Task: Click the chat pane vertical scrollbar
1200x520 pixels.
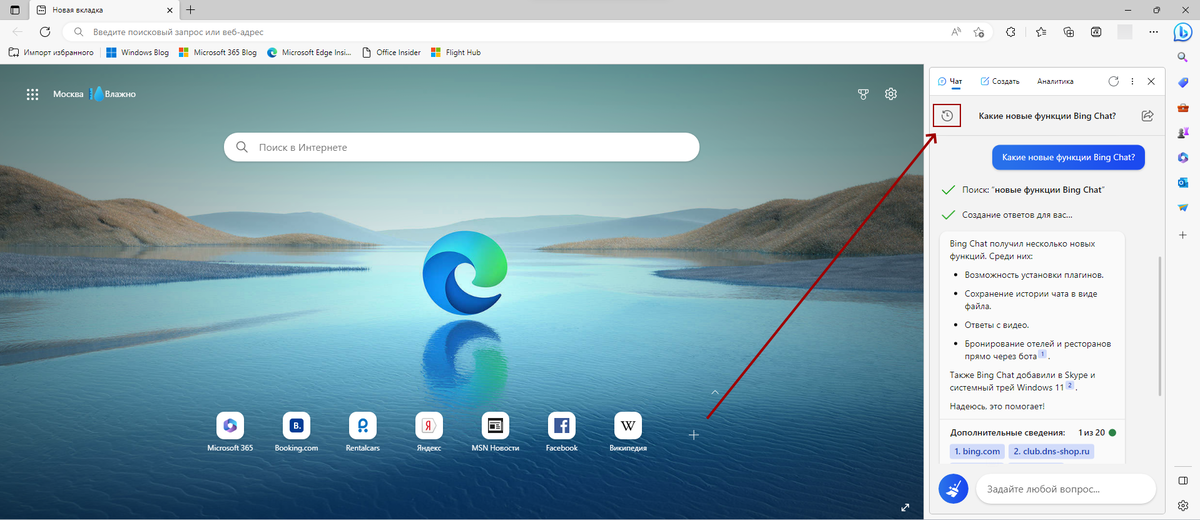Action: [1160, 325]
